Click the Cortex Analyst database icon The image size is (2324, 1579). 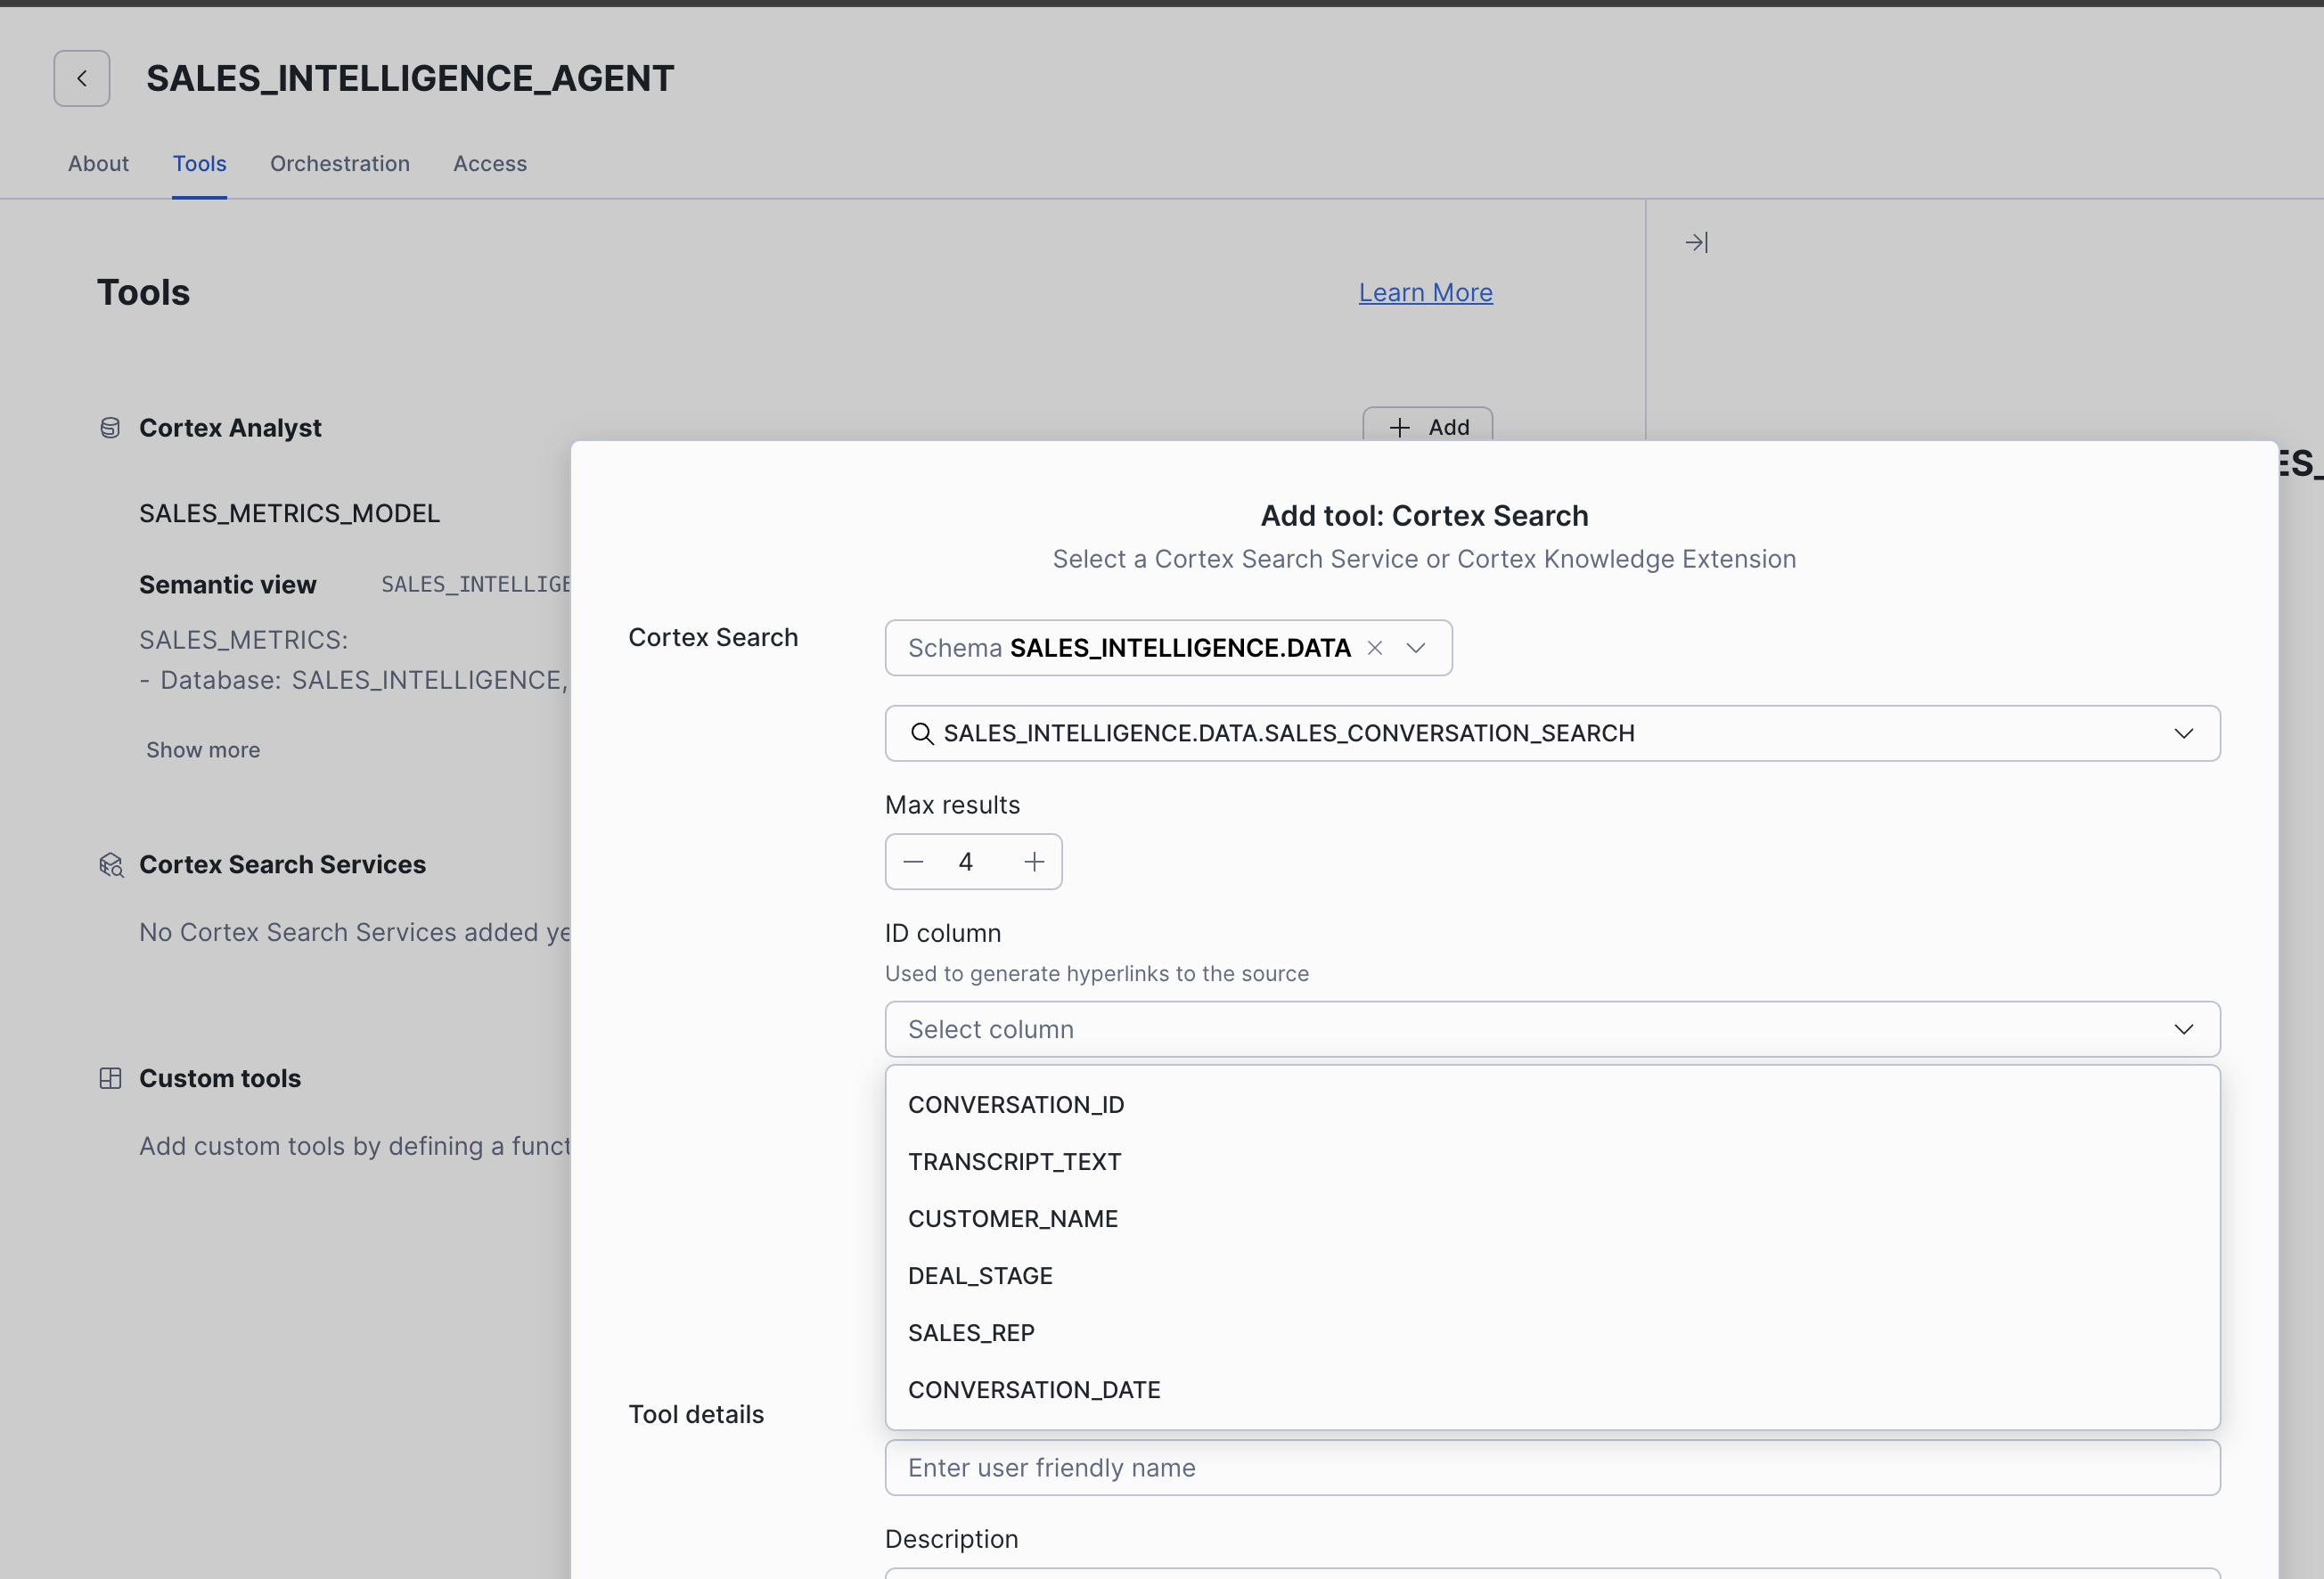click(x=110, y=428)
